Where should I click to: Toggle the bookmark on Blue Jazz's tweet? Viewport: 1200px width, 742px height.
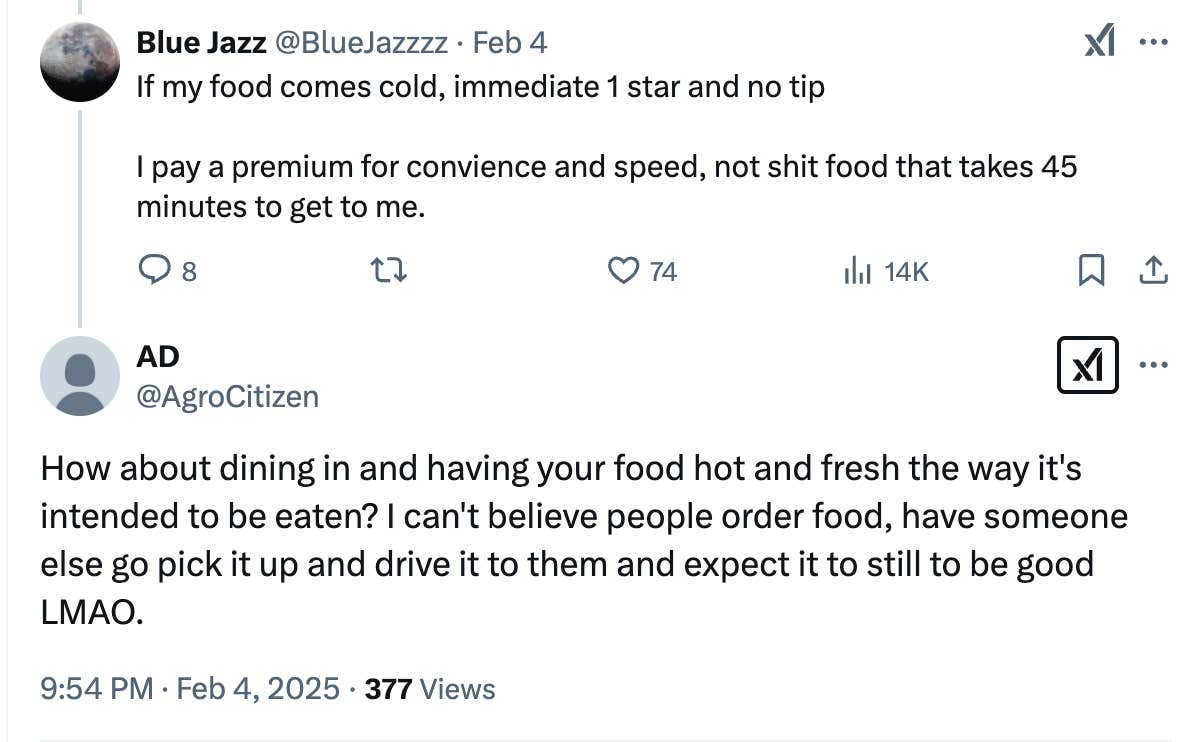[1093, 270]
